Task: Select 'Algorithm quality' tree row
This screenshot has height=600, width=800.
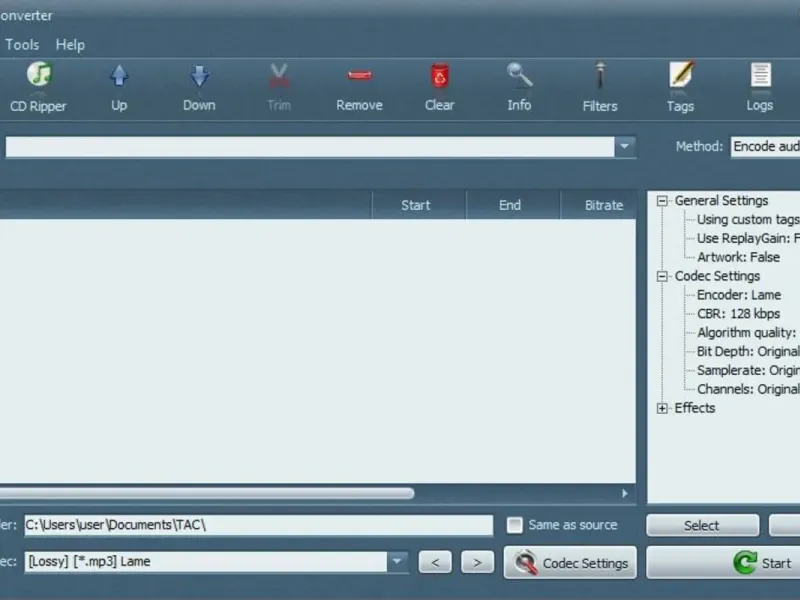Action: click(x=748, y=333)
